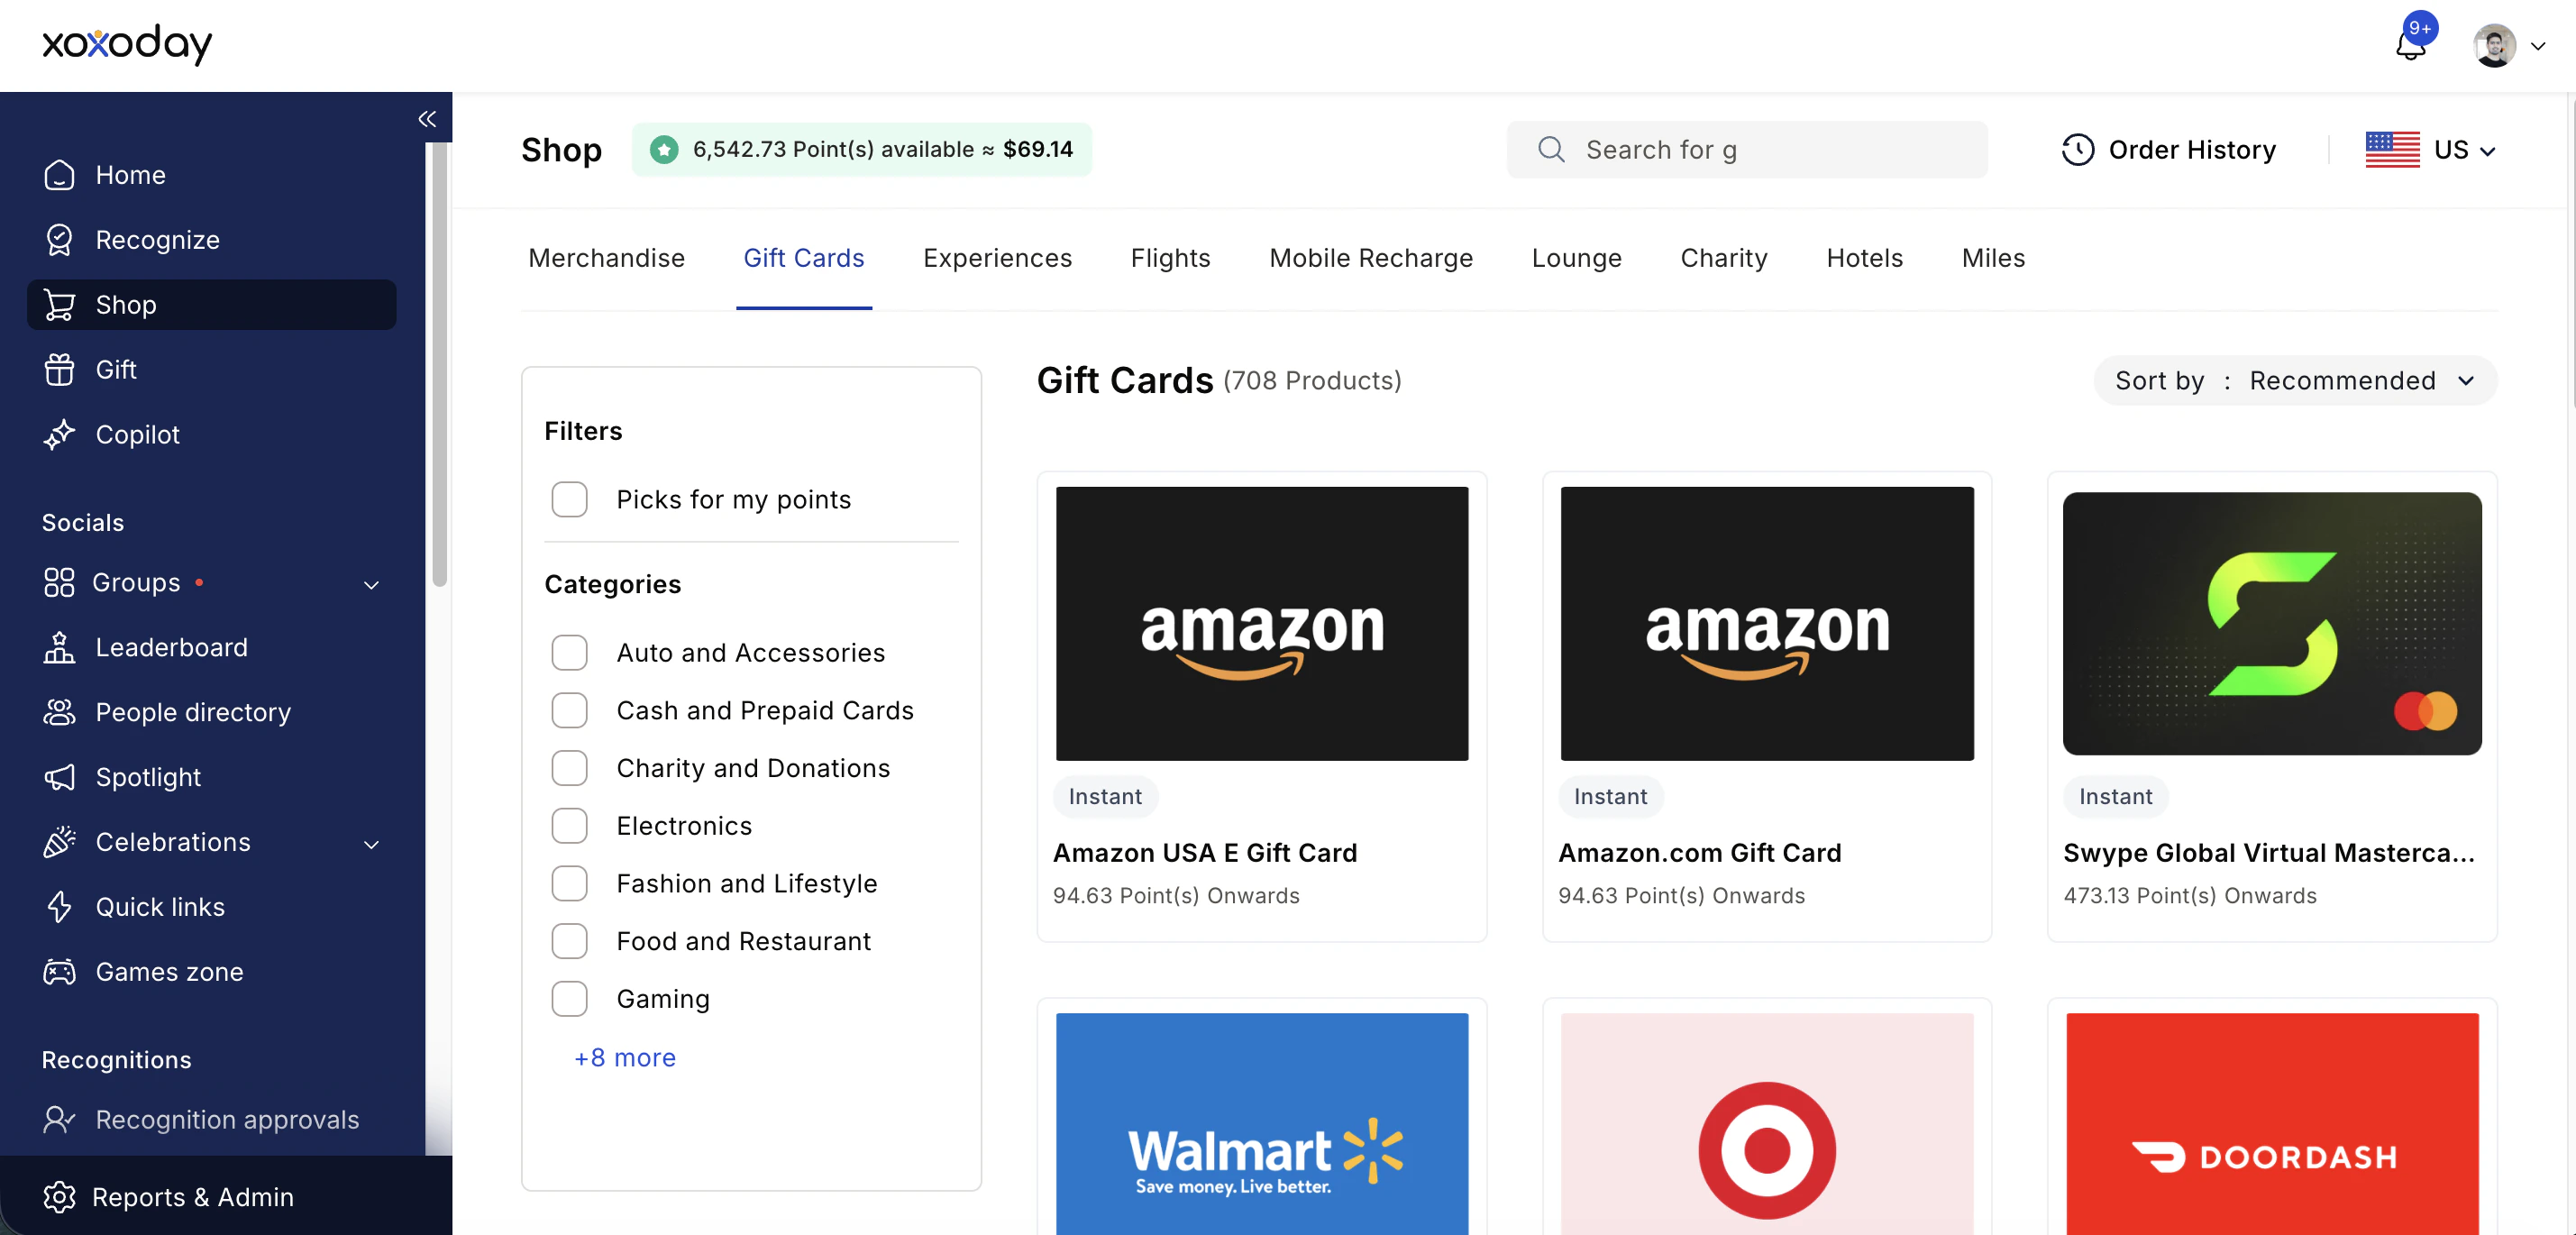
Task: Check the Gaming category
Action: pos(569,1000)
